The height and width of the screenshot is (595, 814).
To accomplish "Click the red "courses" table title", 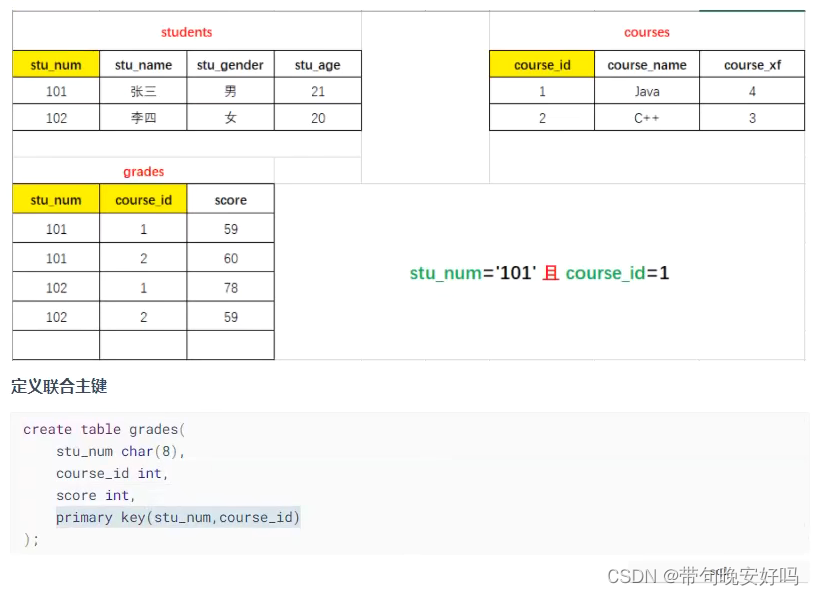I will tap(646, 32).
